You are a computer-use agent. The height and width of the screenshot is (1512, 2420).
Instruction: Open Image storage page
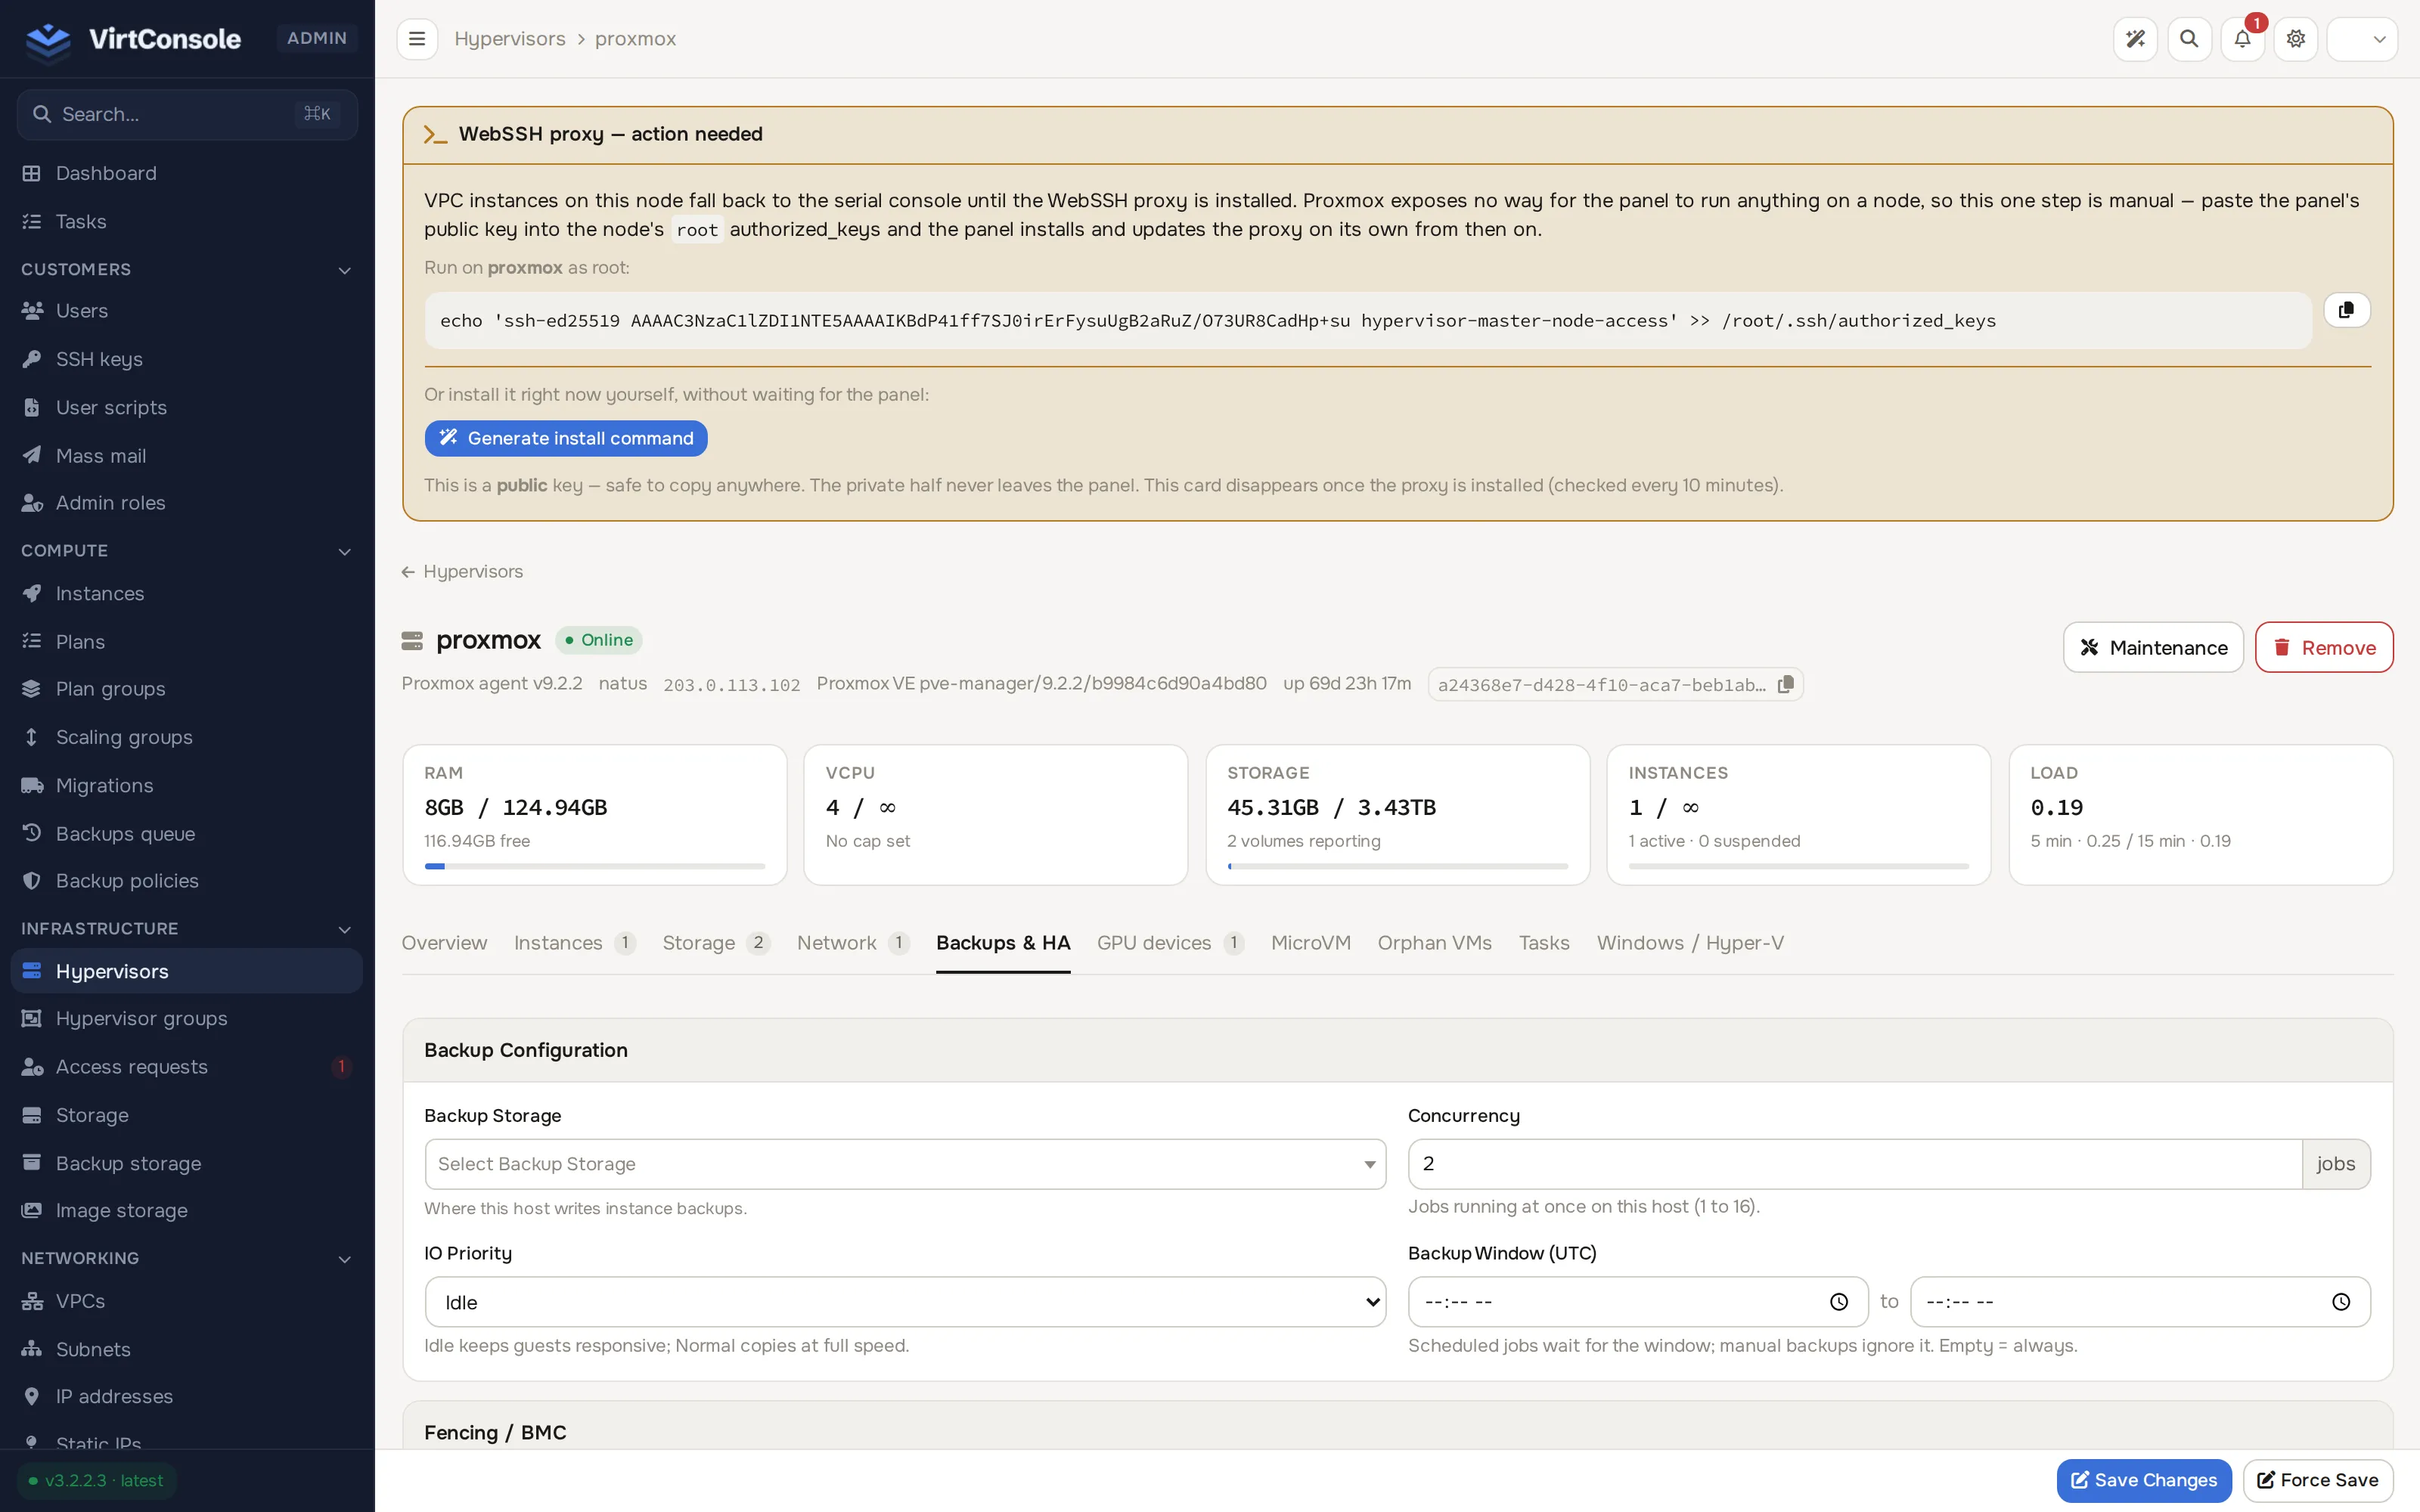[x=187, y=1210]
